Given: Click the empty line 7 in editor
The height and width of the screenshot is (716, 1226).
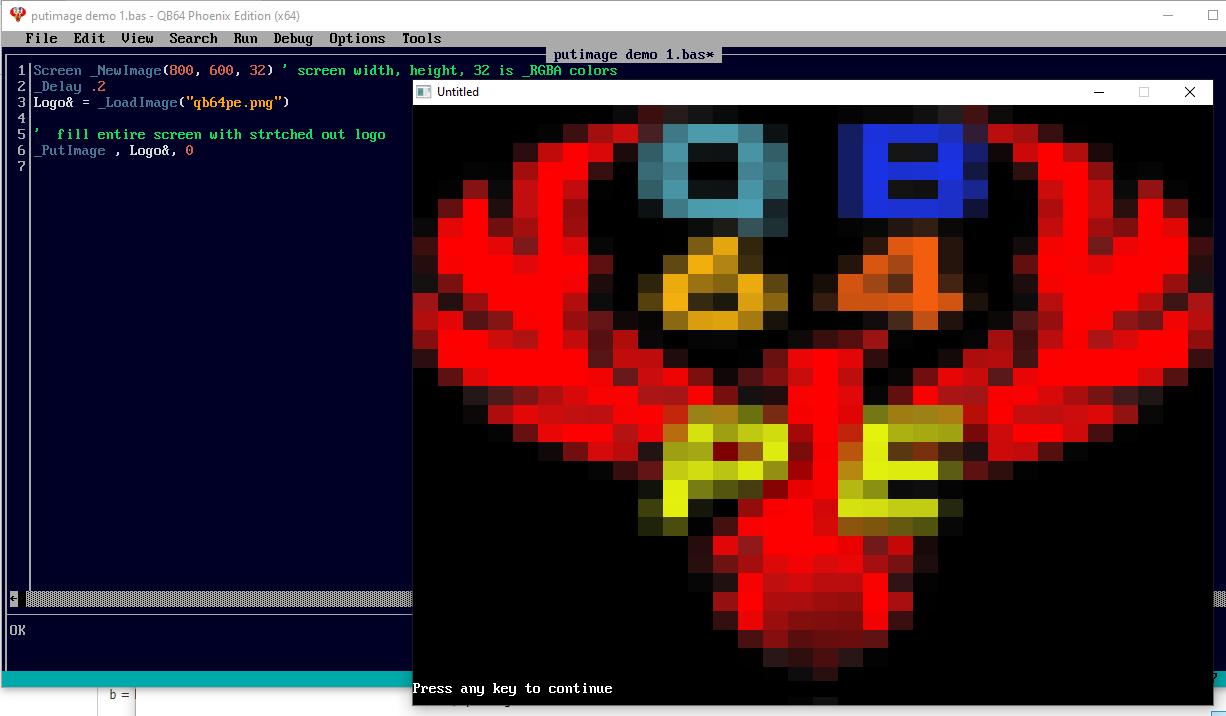Looking at the screenshot, I should [x=220, y=167].
